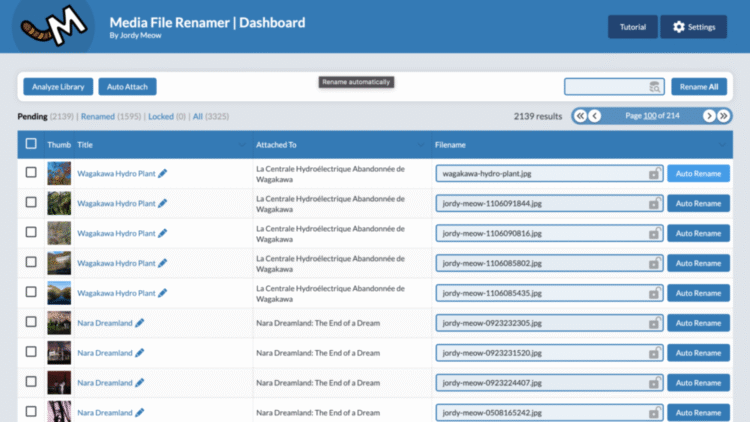The image size is (750, 422).
Task: Auto Rename wagakawa-hydro-plant.jpg
Action: click(698, 173)
